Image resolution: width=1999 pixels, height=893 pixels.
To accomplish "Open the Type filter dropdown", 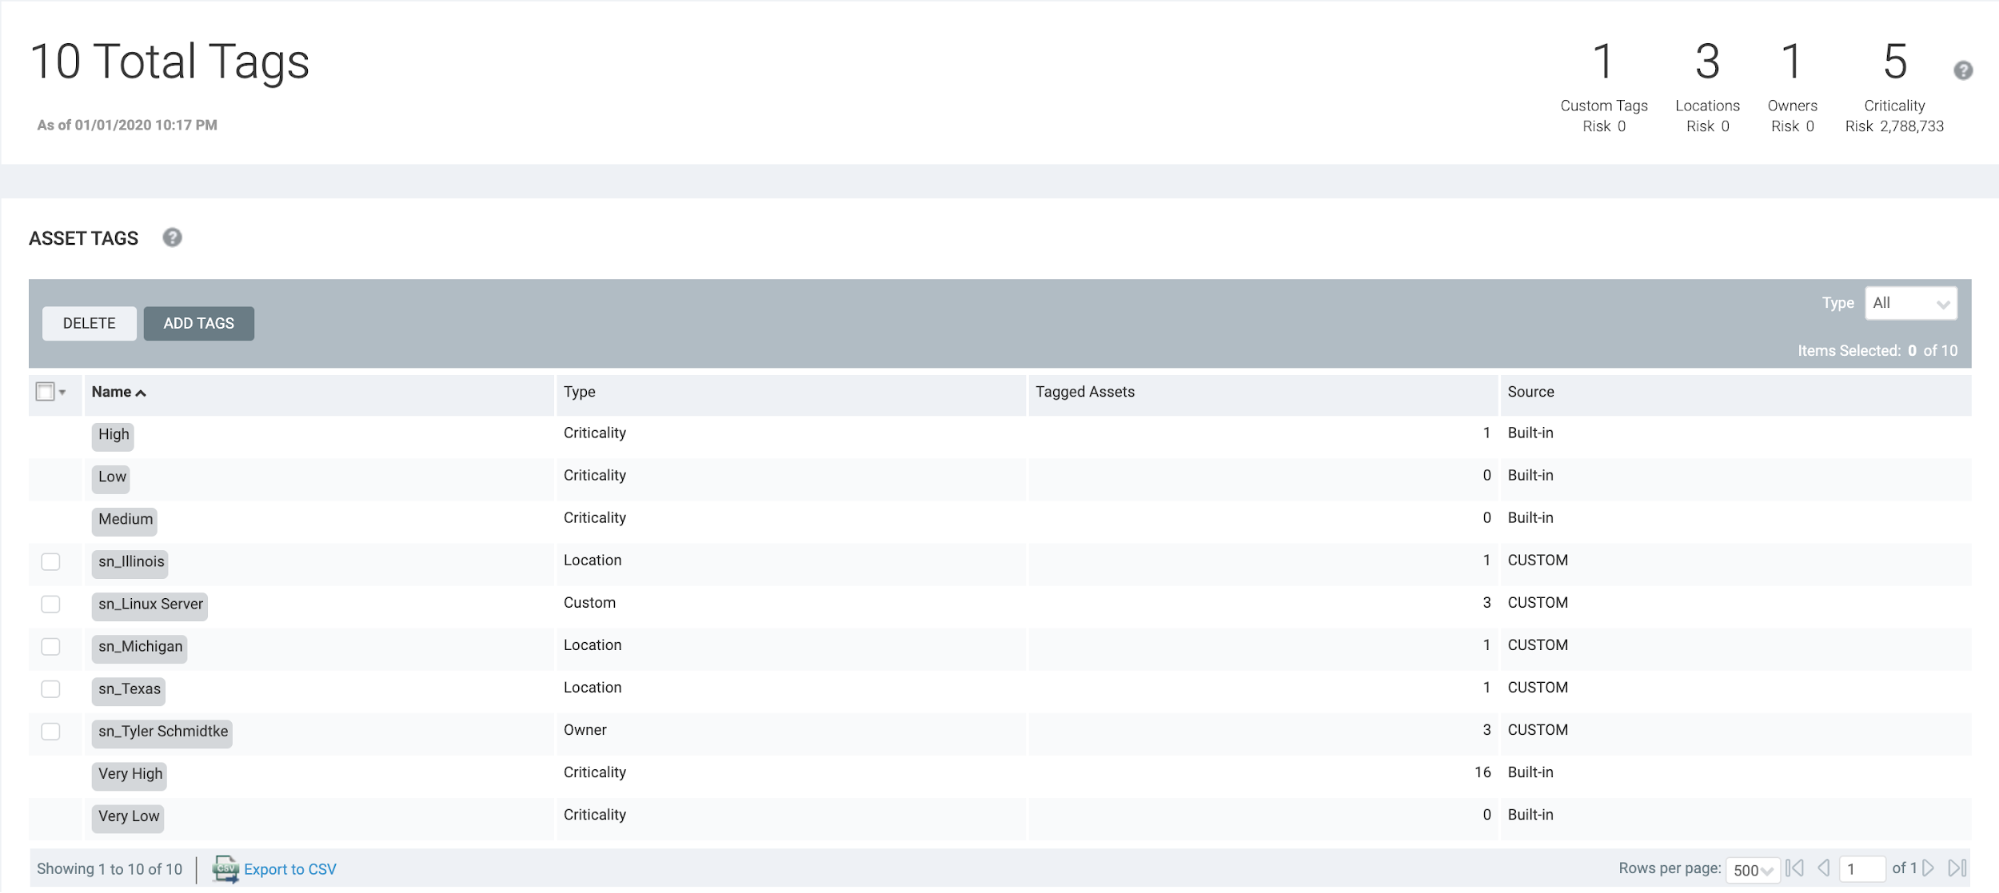I will [x=1910, y=304].
